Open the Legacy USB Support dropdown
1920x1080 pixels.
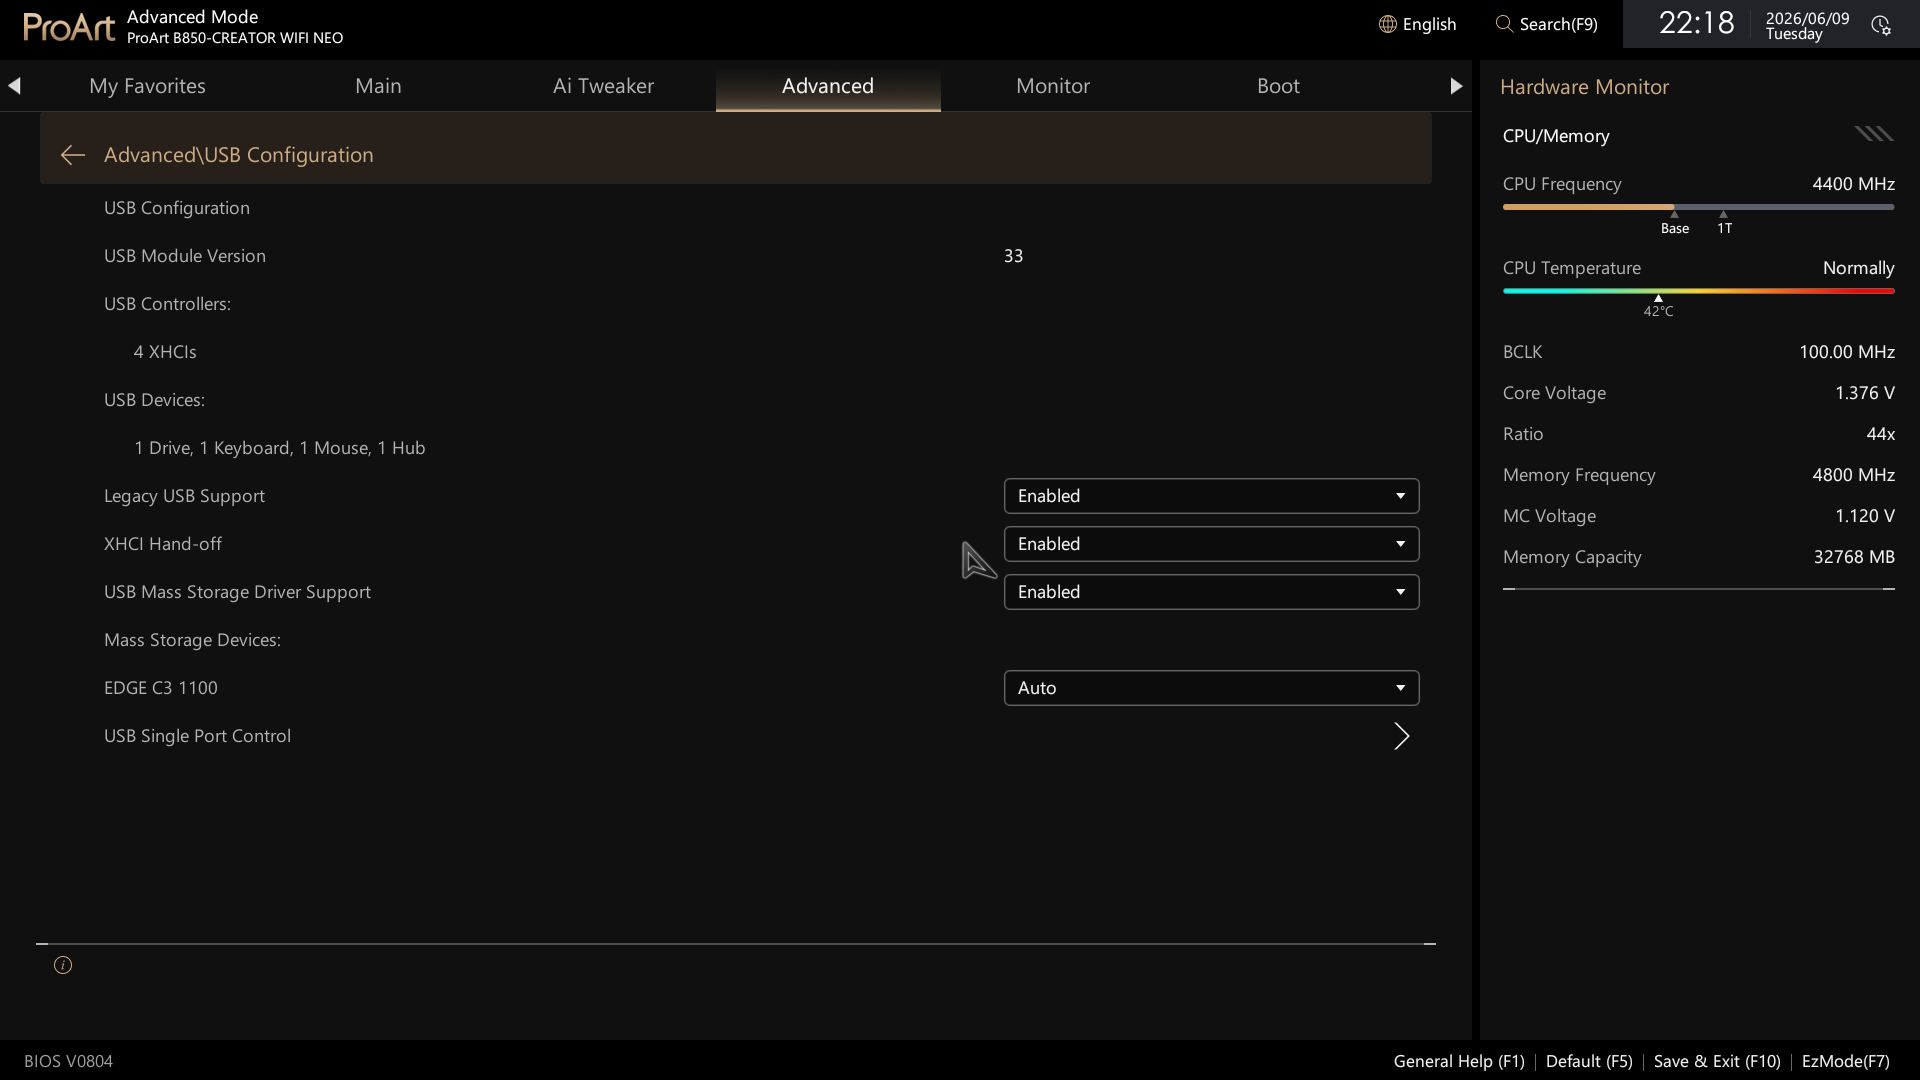(x=1211, y=496)
